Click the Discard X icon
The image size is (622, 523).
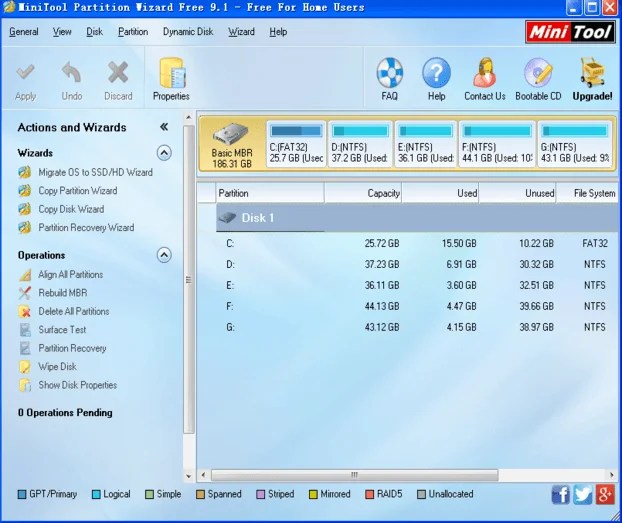[118, 73]
